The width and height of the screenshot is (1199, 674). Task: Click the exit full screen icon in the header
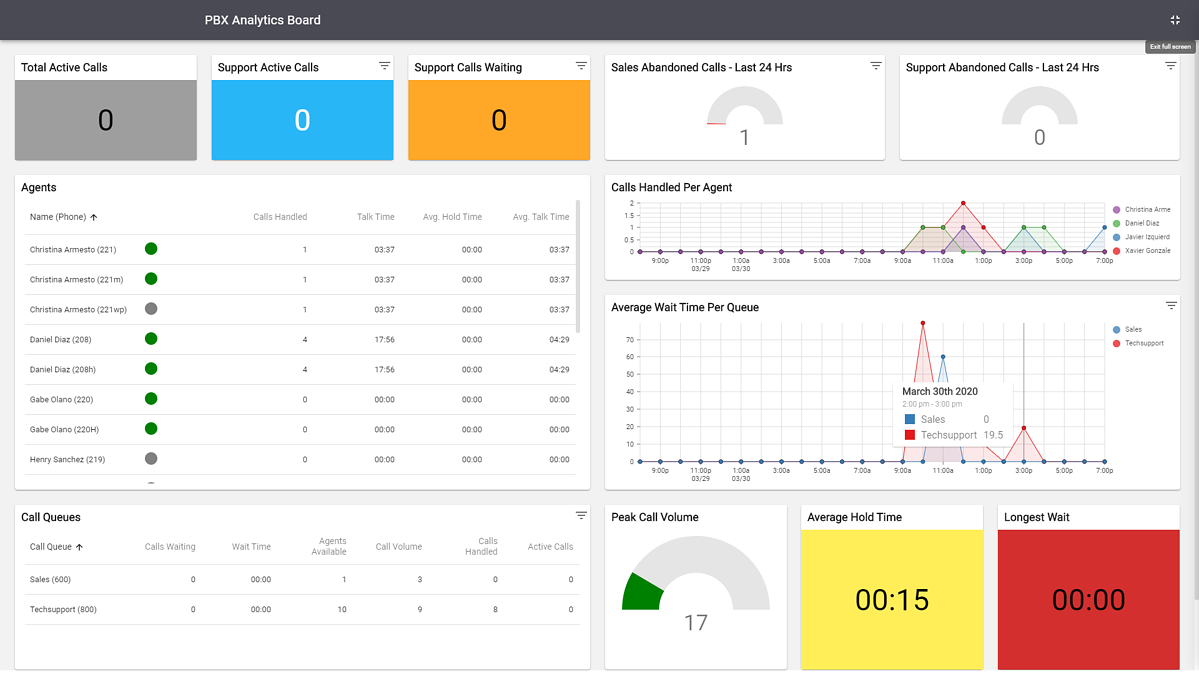1174,19
